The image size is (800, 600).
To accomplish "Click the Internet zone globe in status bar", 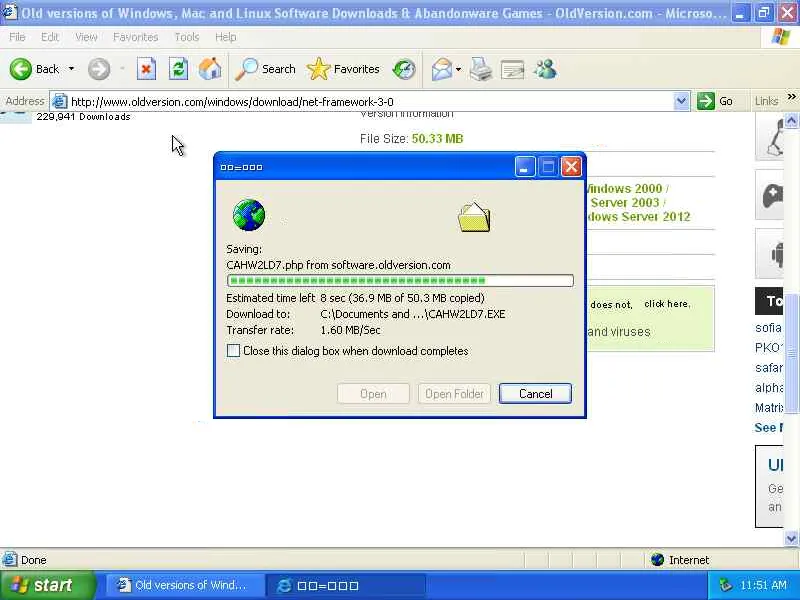I will 657,560.
